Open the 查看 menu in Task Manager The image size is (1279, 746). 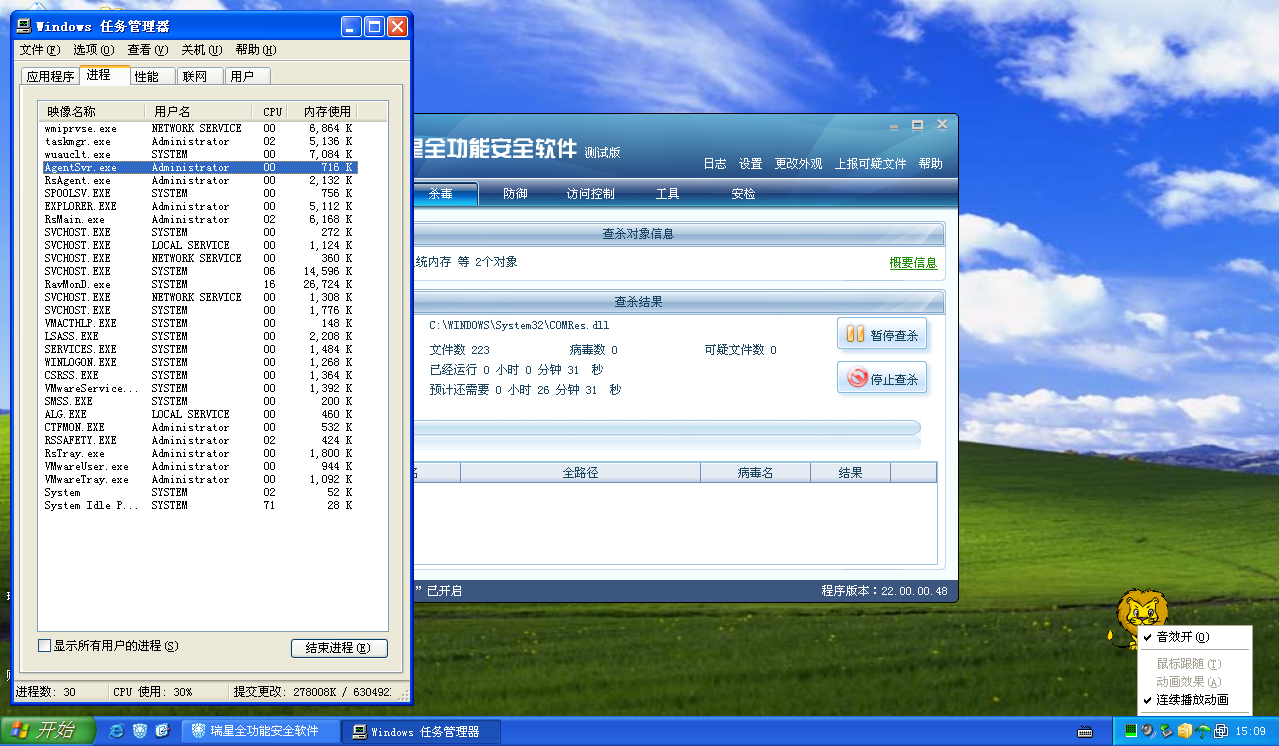click(148, 50)
